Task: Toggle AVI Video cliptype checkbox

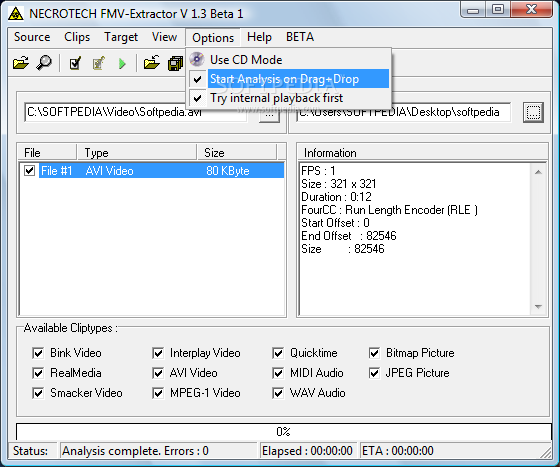Action: (x=158, y=373)
